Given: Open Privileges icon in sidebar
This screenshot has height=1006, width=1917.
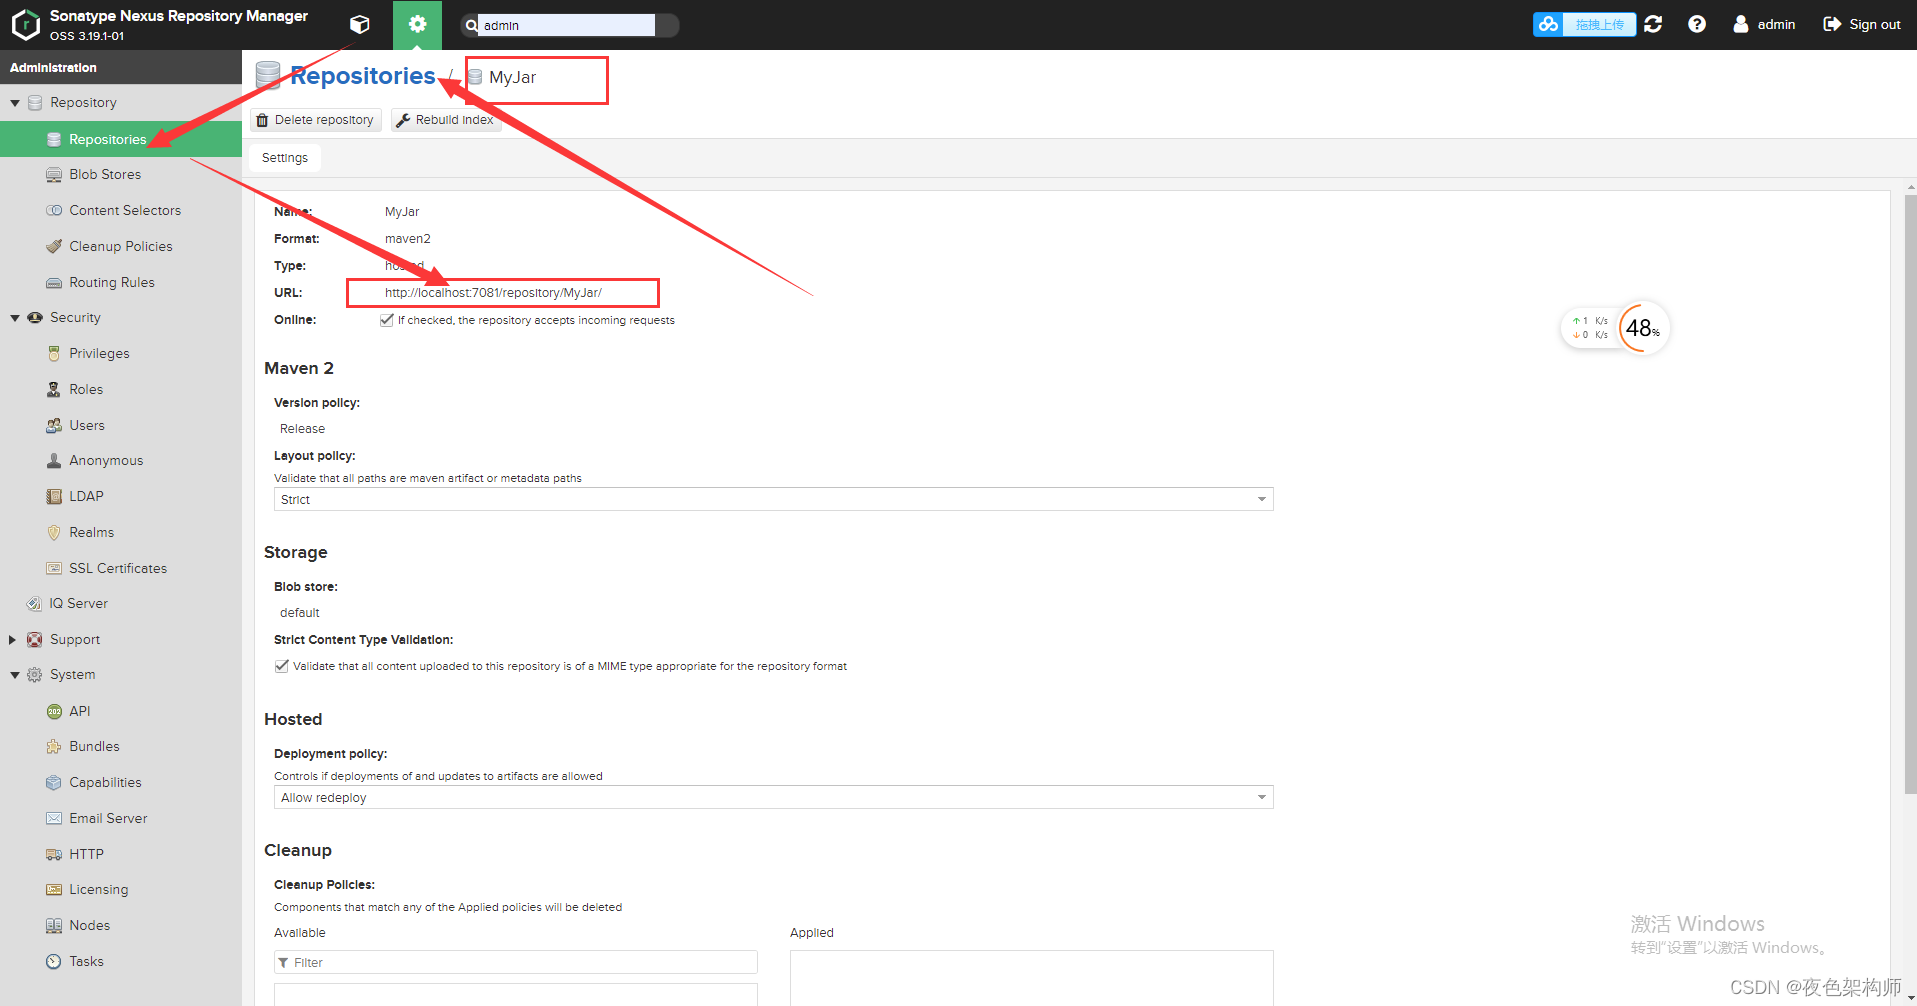Looking at the screenshot, I should click(x=54, y=354).
